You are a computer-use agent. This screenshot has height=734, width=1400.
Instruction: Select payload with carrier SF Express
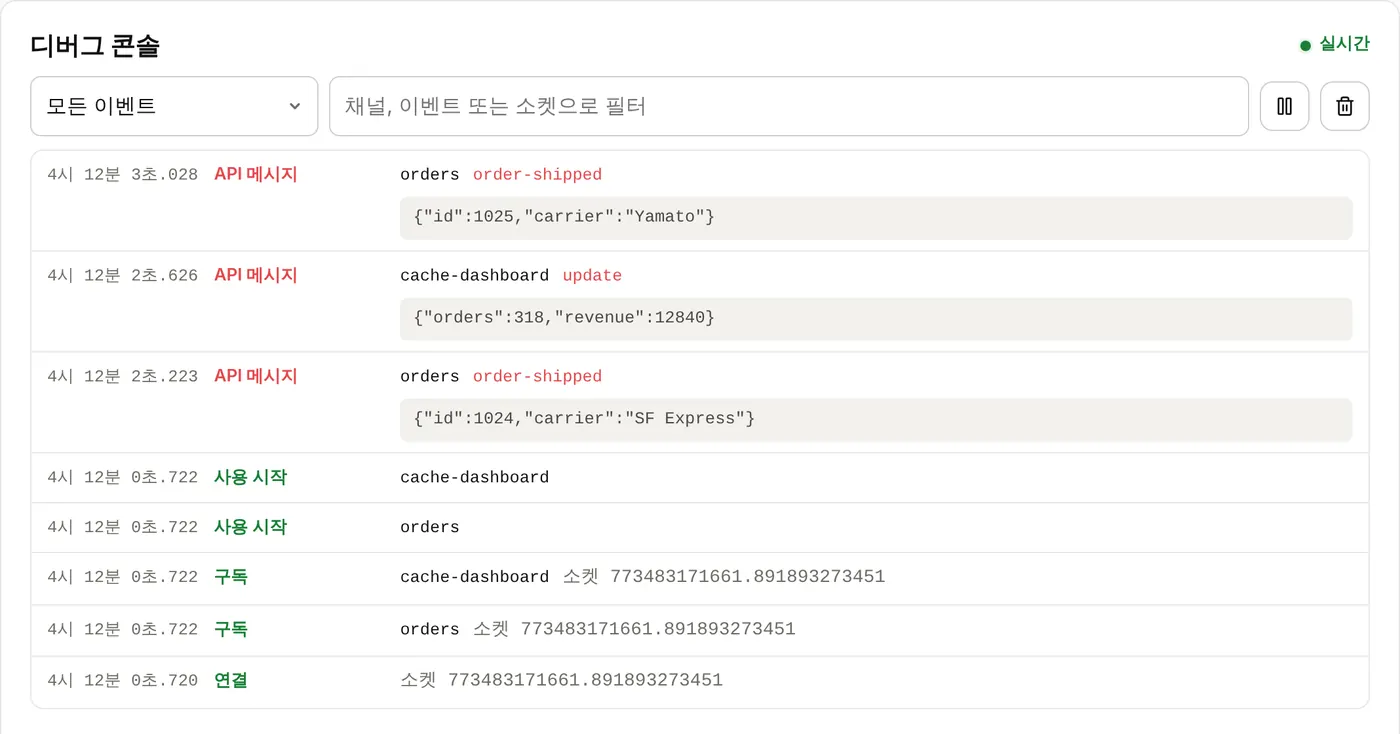(x=876, y=419)
